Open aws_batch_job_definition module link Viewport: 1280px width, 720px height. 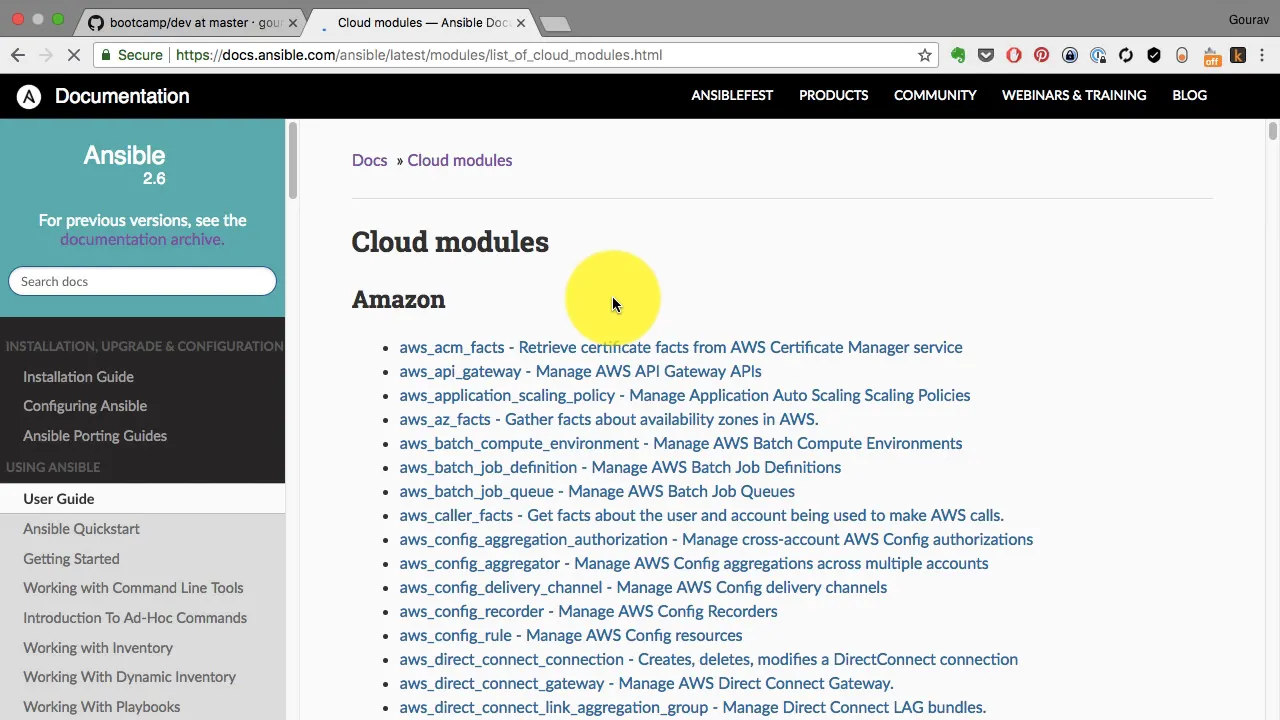coord(620,467)
